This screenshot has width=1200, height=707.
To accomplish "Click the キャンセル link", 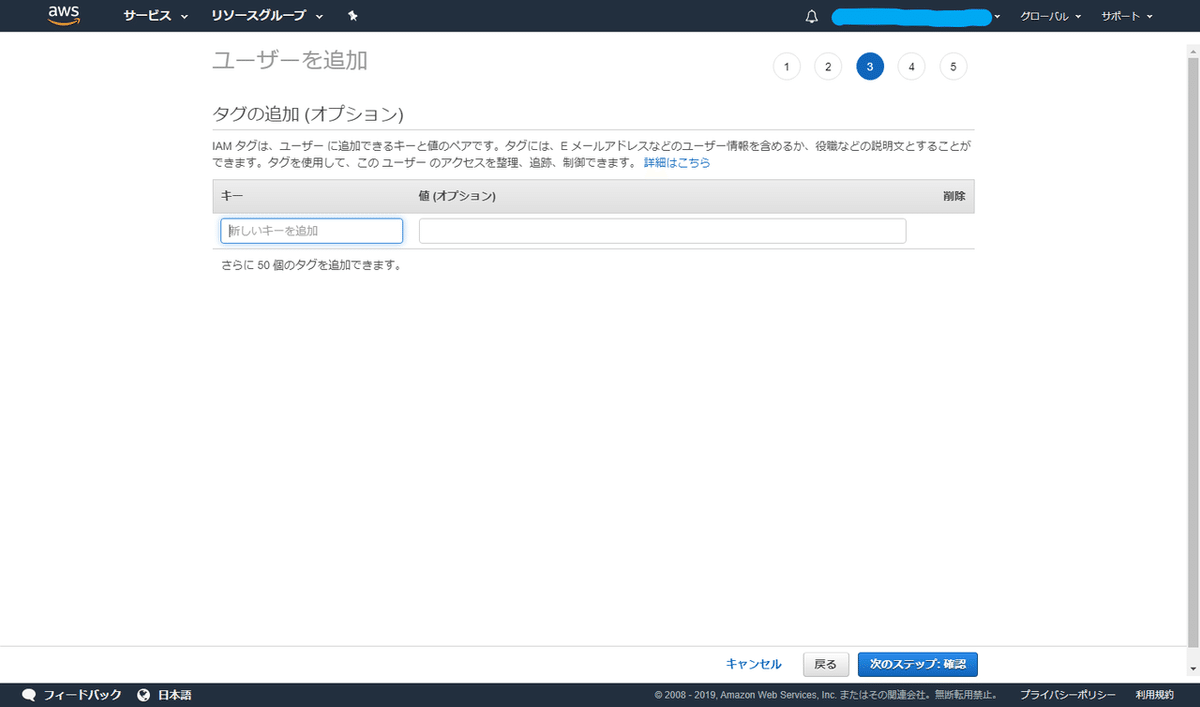I will pos(753,663).
